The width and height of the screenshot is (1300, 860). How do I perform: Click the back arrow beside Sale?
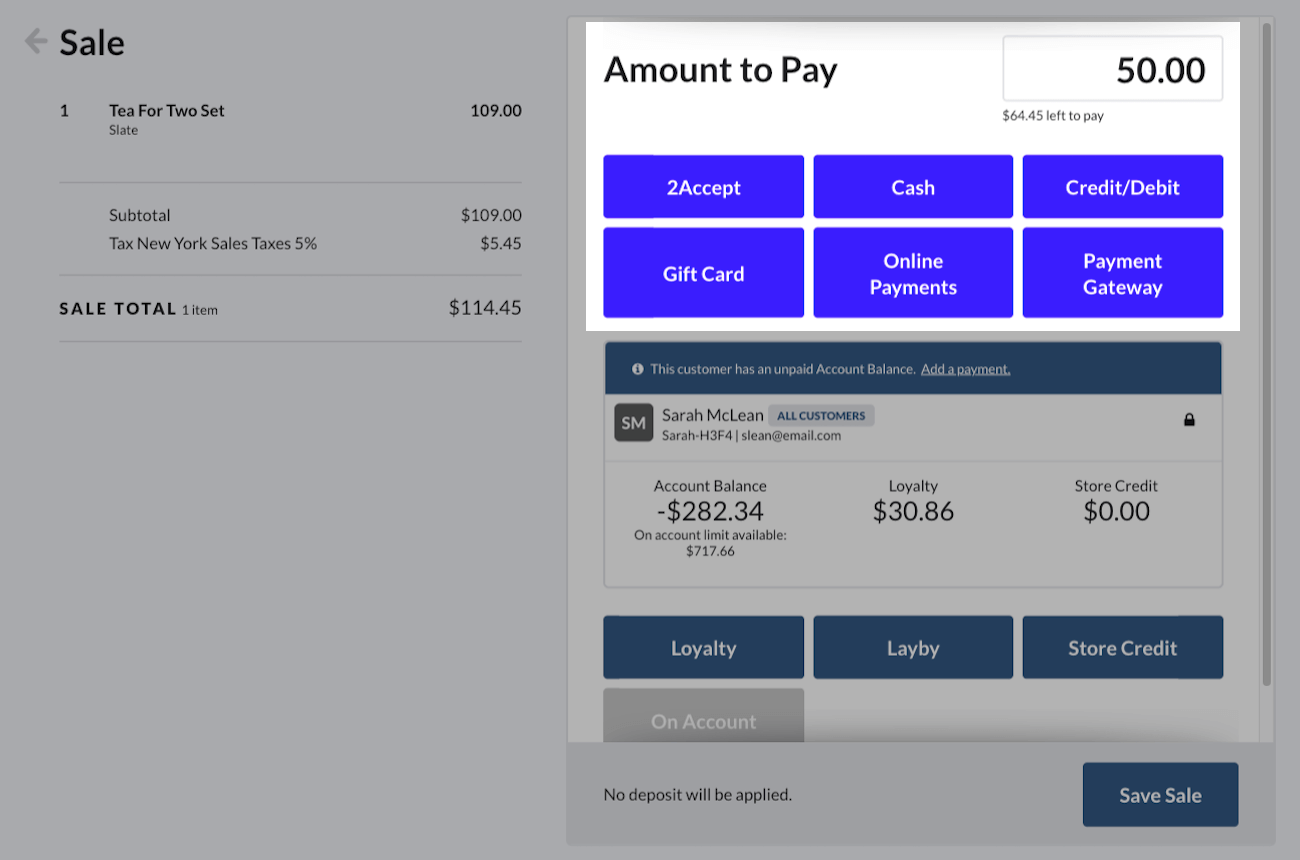(x=36, y=42)
